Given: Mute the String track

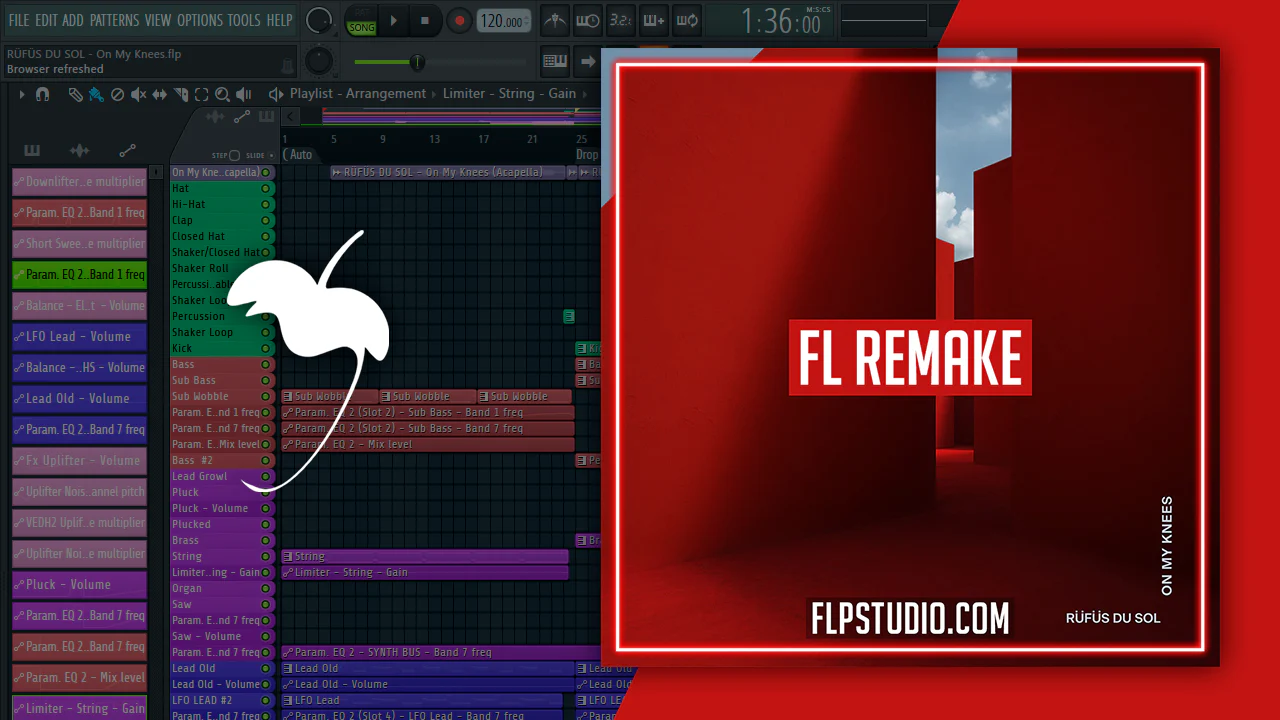Looking at the screenshot, I should tap(266, 556).
